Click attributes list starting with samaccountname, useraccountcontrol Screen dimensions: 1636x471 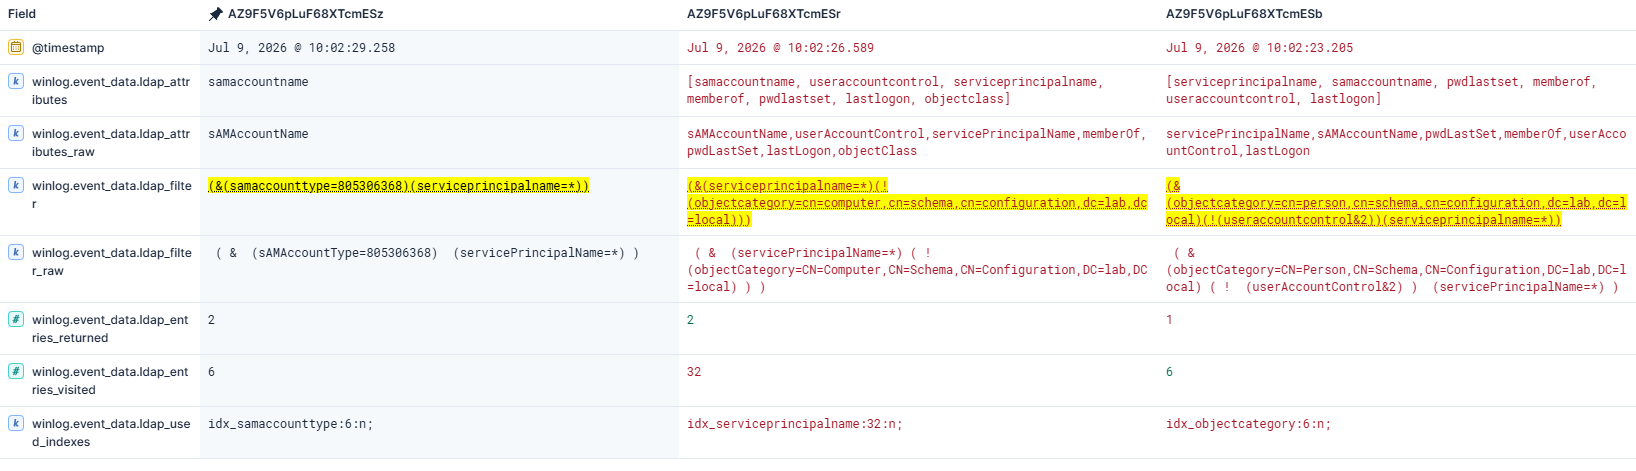pos(895,90)
